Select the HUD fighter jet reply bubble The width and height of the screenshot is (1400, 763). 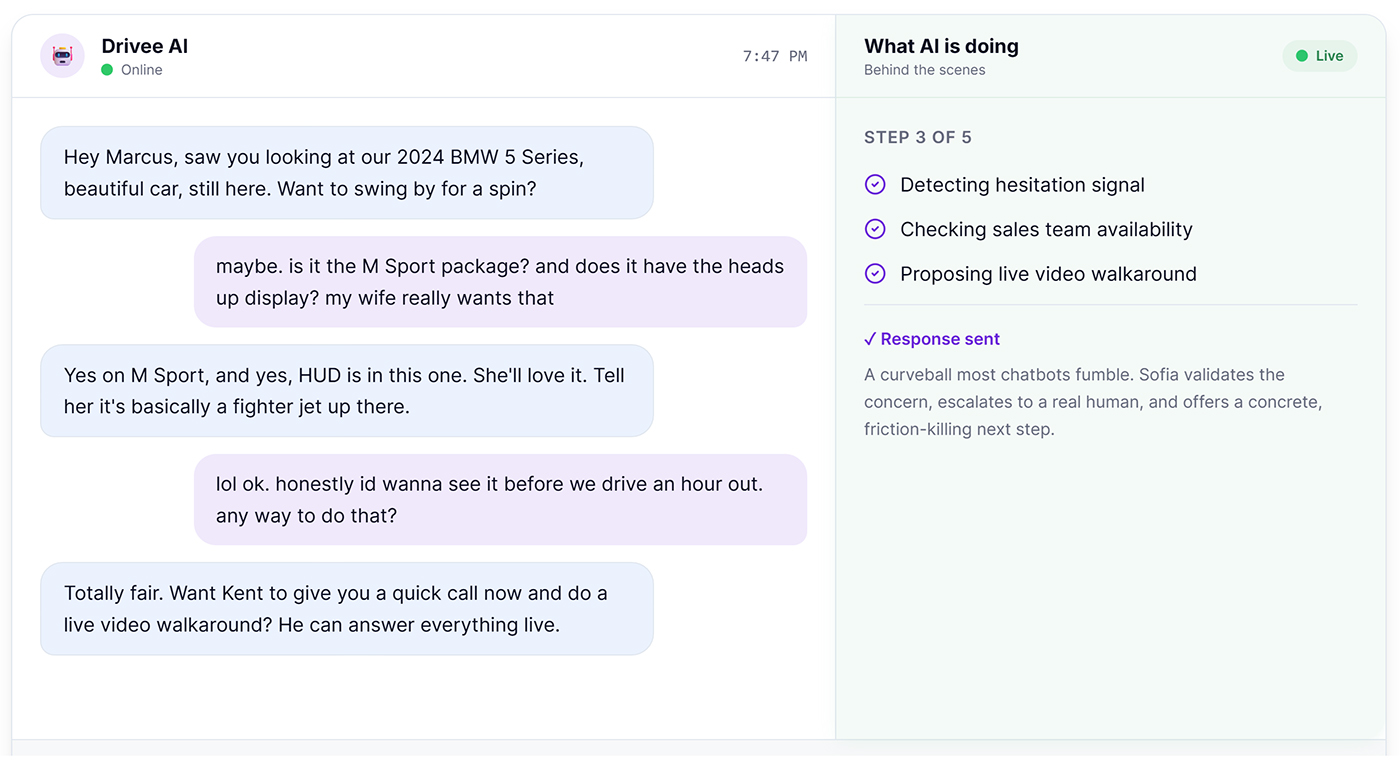[347, 391]
